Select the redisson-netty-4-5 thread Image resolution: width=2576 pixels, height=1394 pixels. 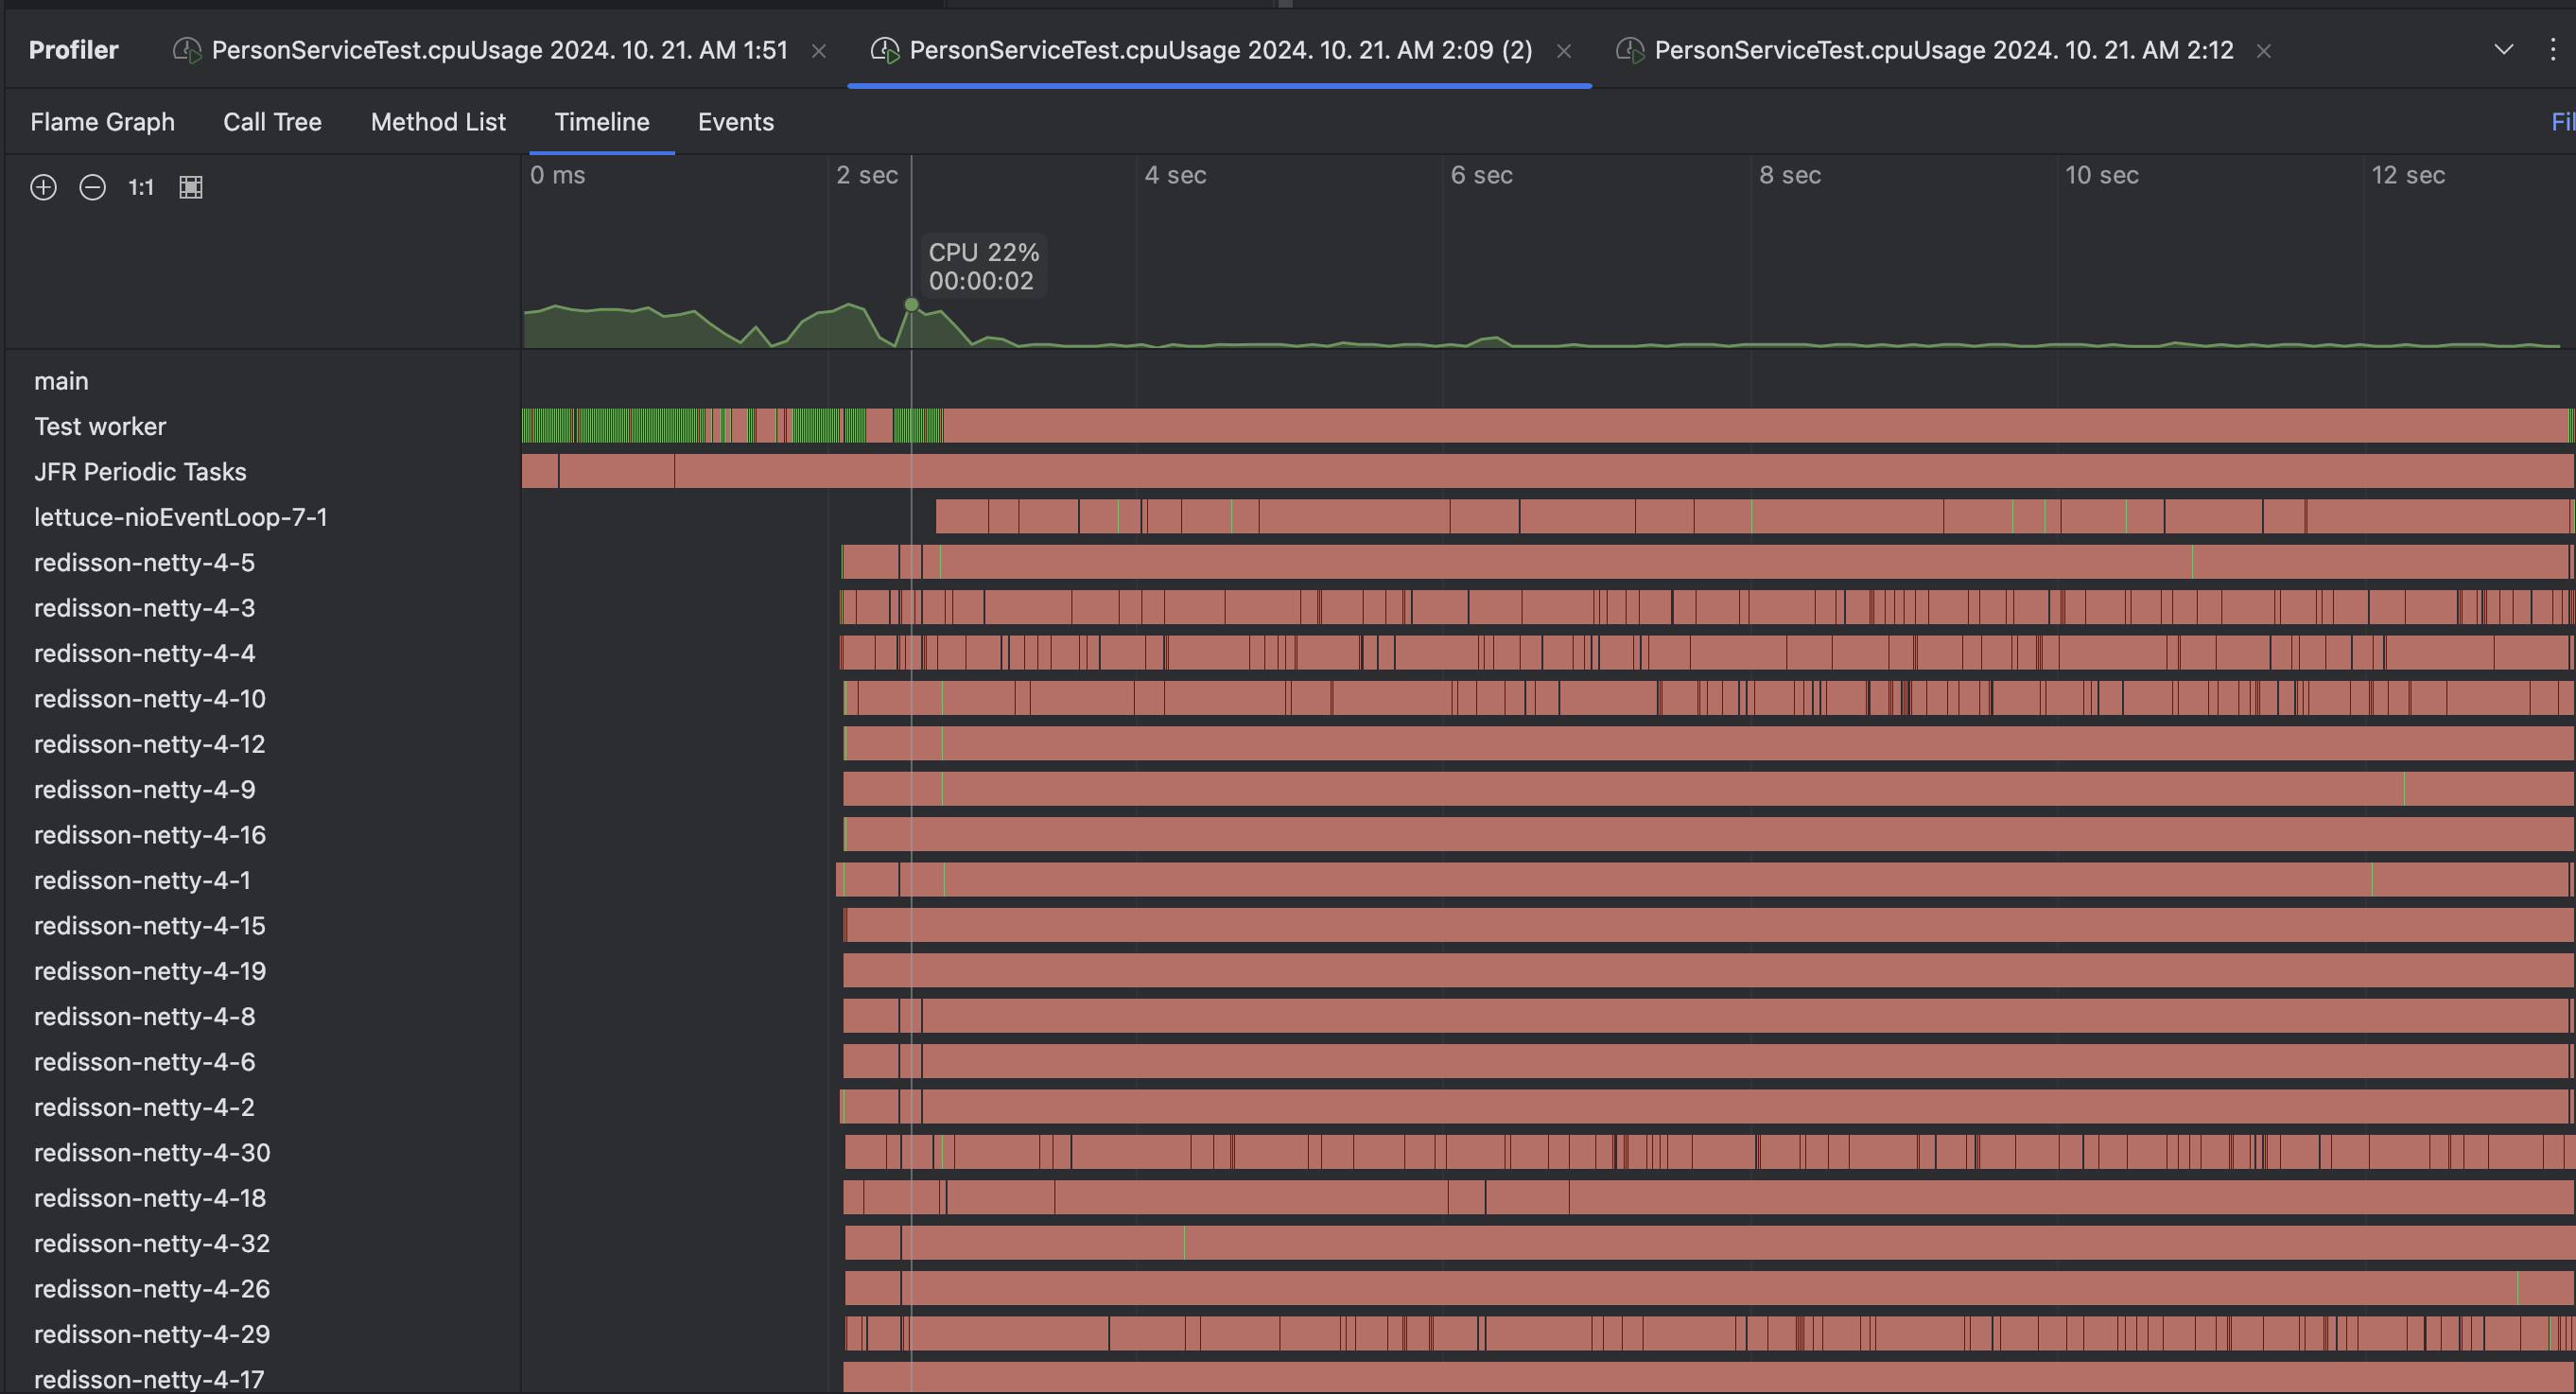[x=144, y=563]
